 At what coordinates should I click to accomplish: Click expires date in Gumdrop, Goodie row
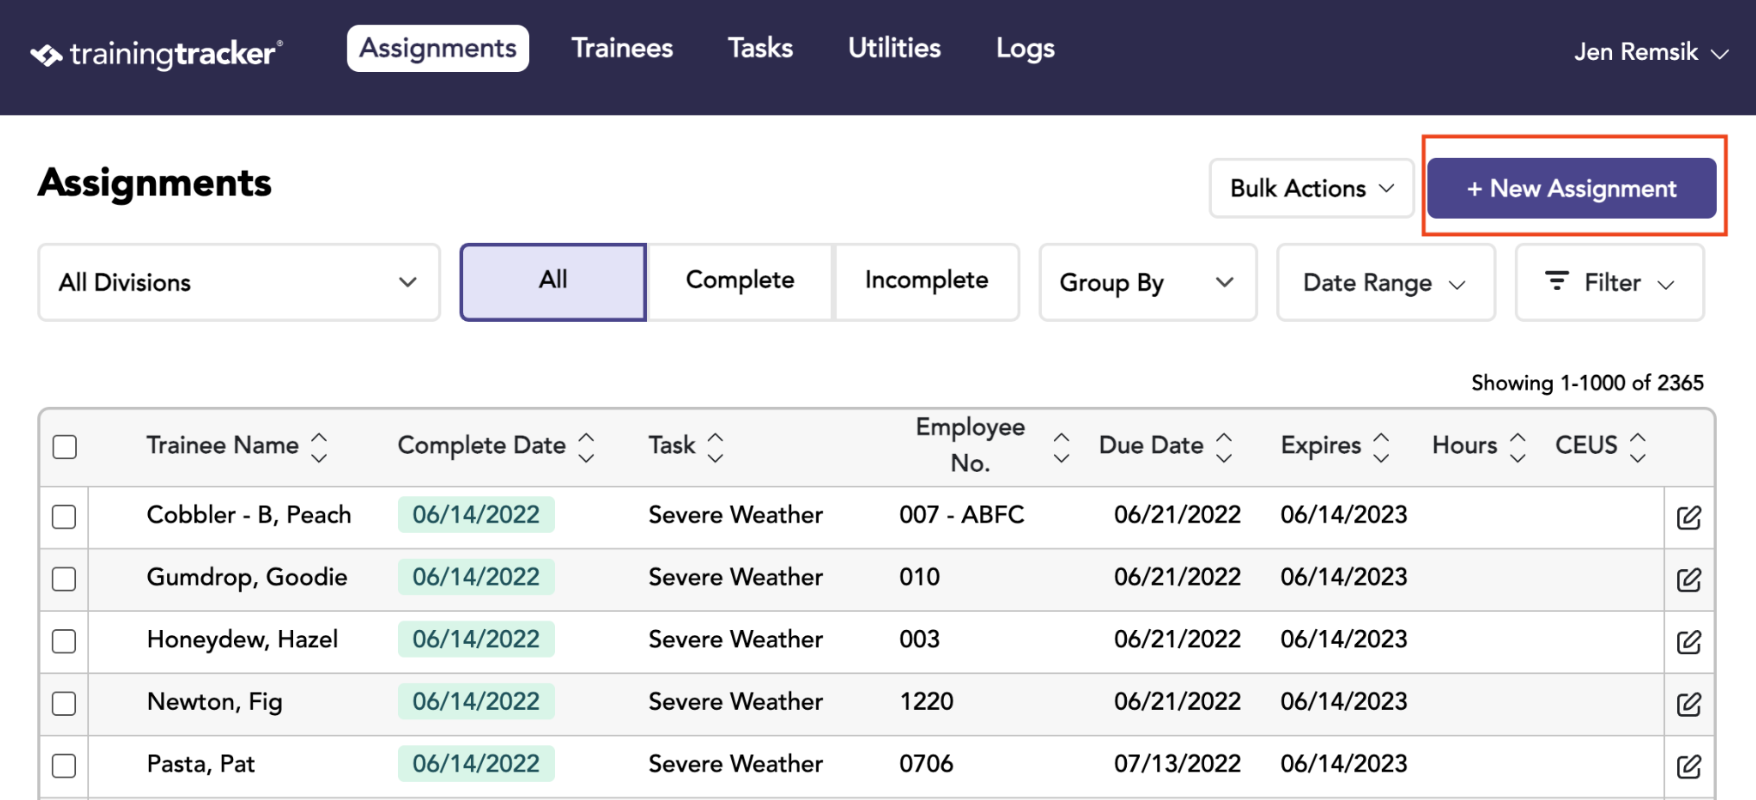pos(1344,577)
